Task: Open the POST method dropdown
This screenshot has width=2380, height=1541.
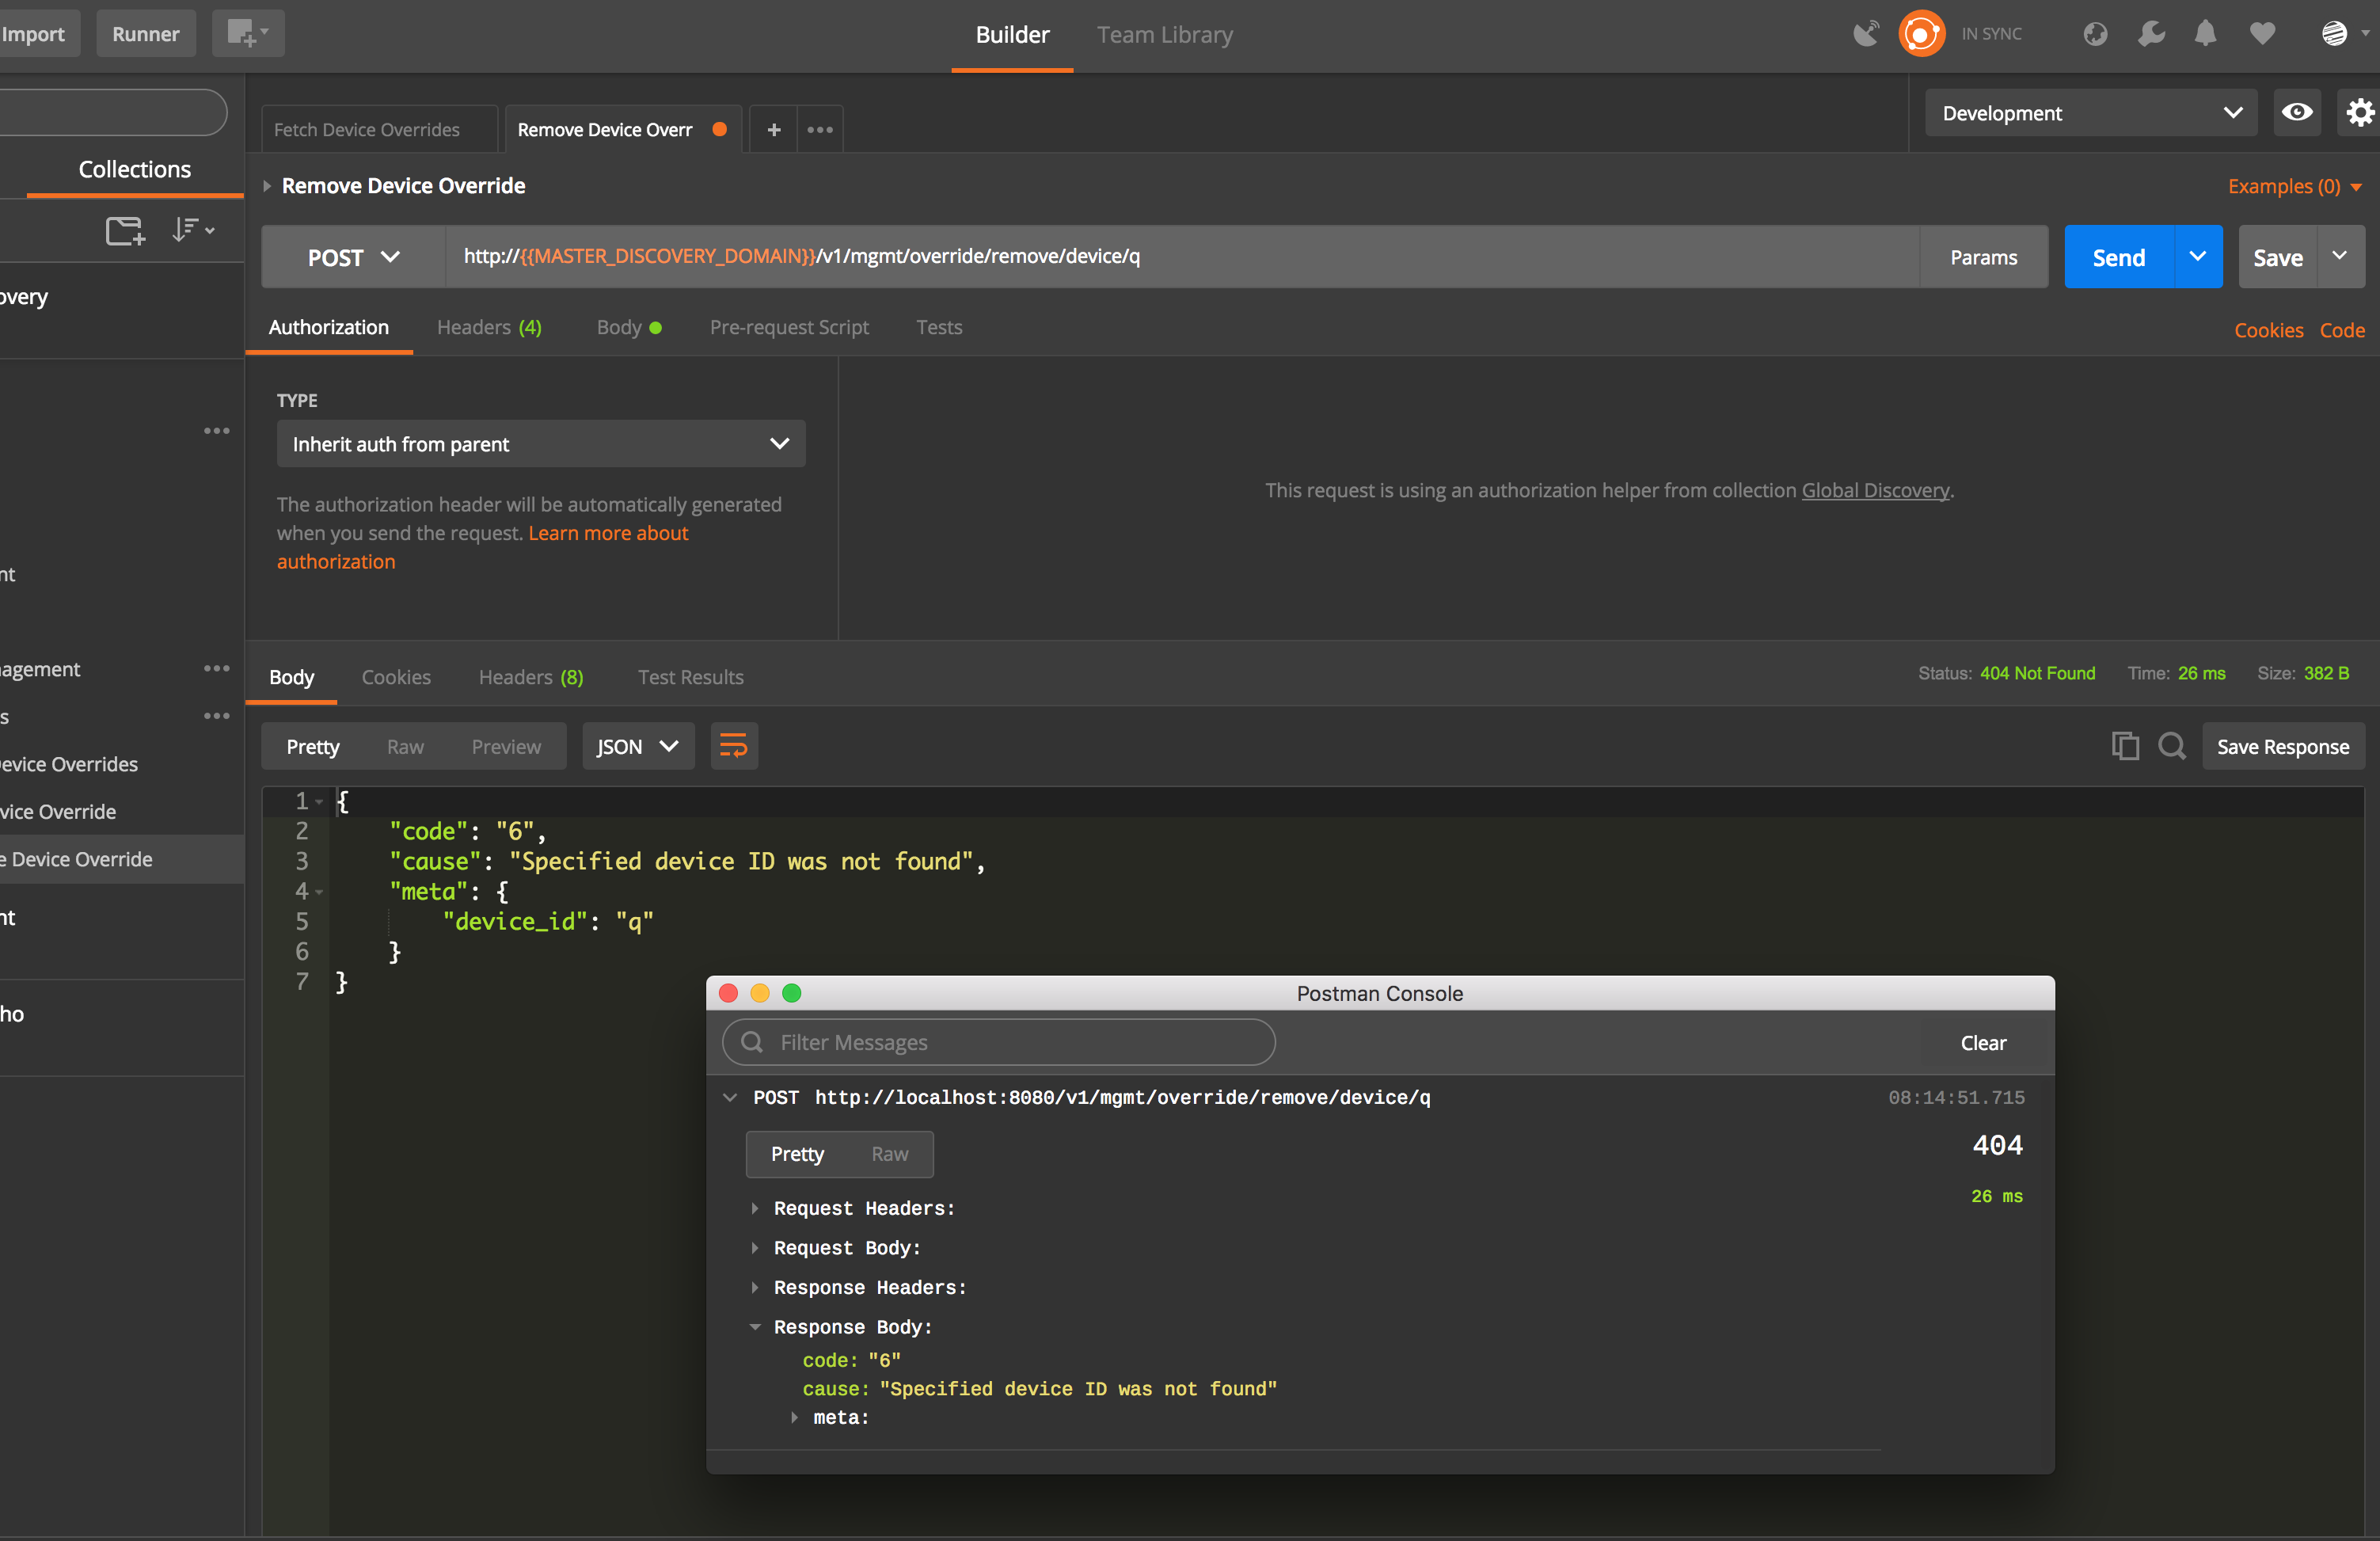Action: pyautogui.click(x=353, y=257)
